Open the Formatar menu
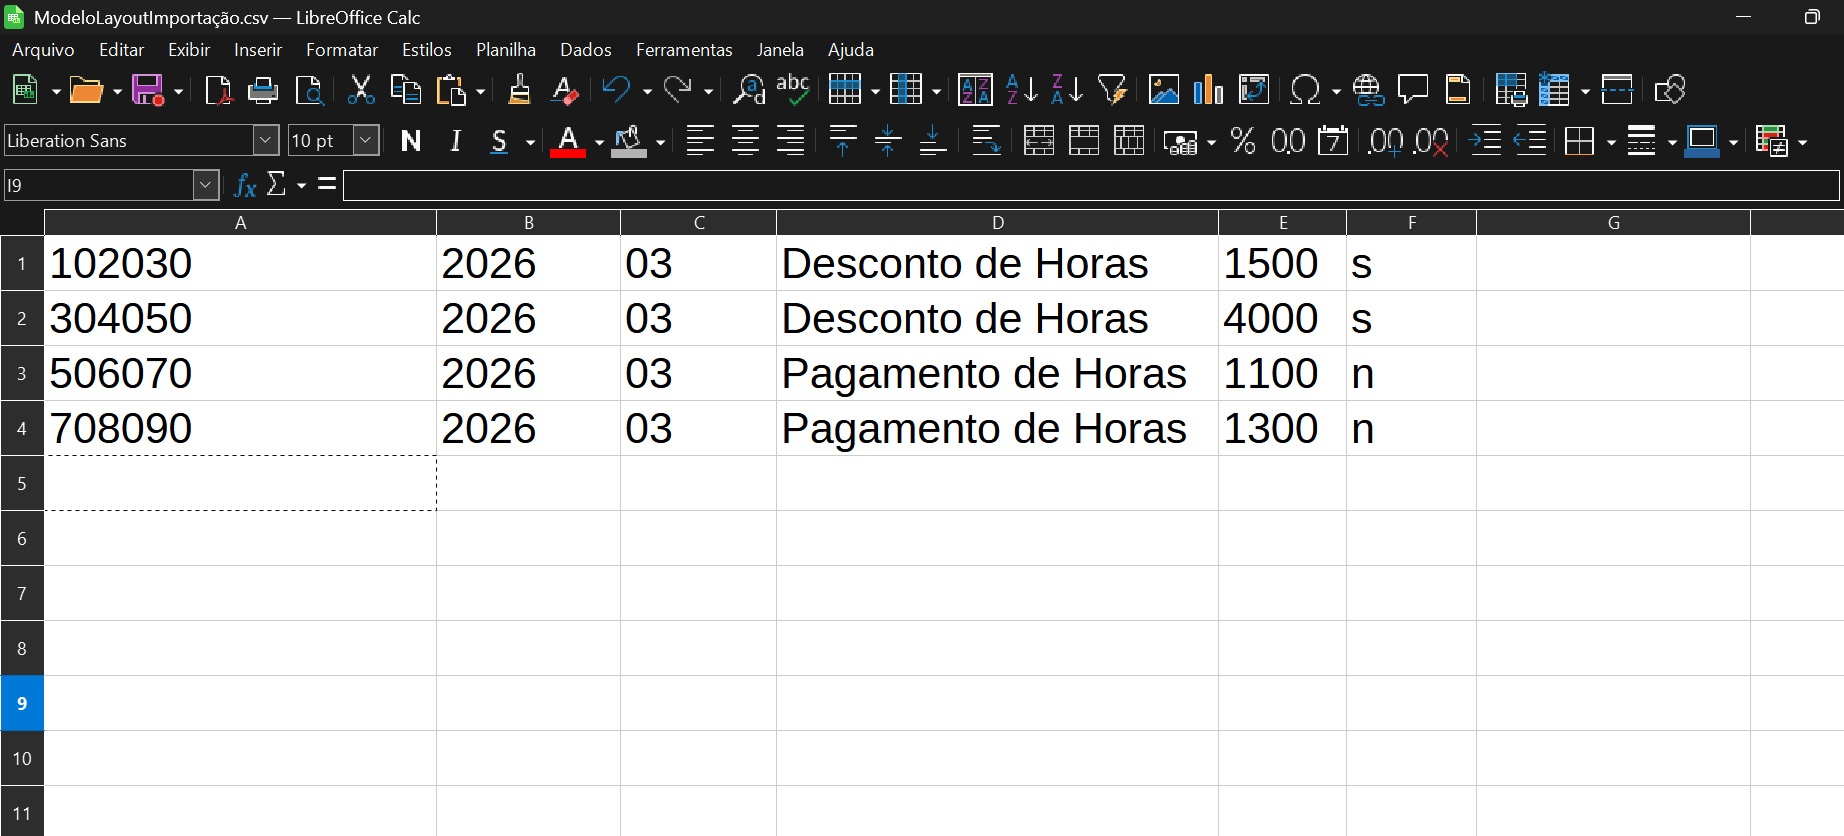1844x836 pixels. pos(342,50)
